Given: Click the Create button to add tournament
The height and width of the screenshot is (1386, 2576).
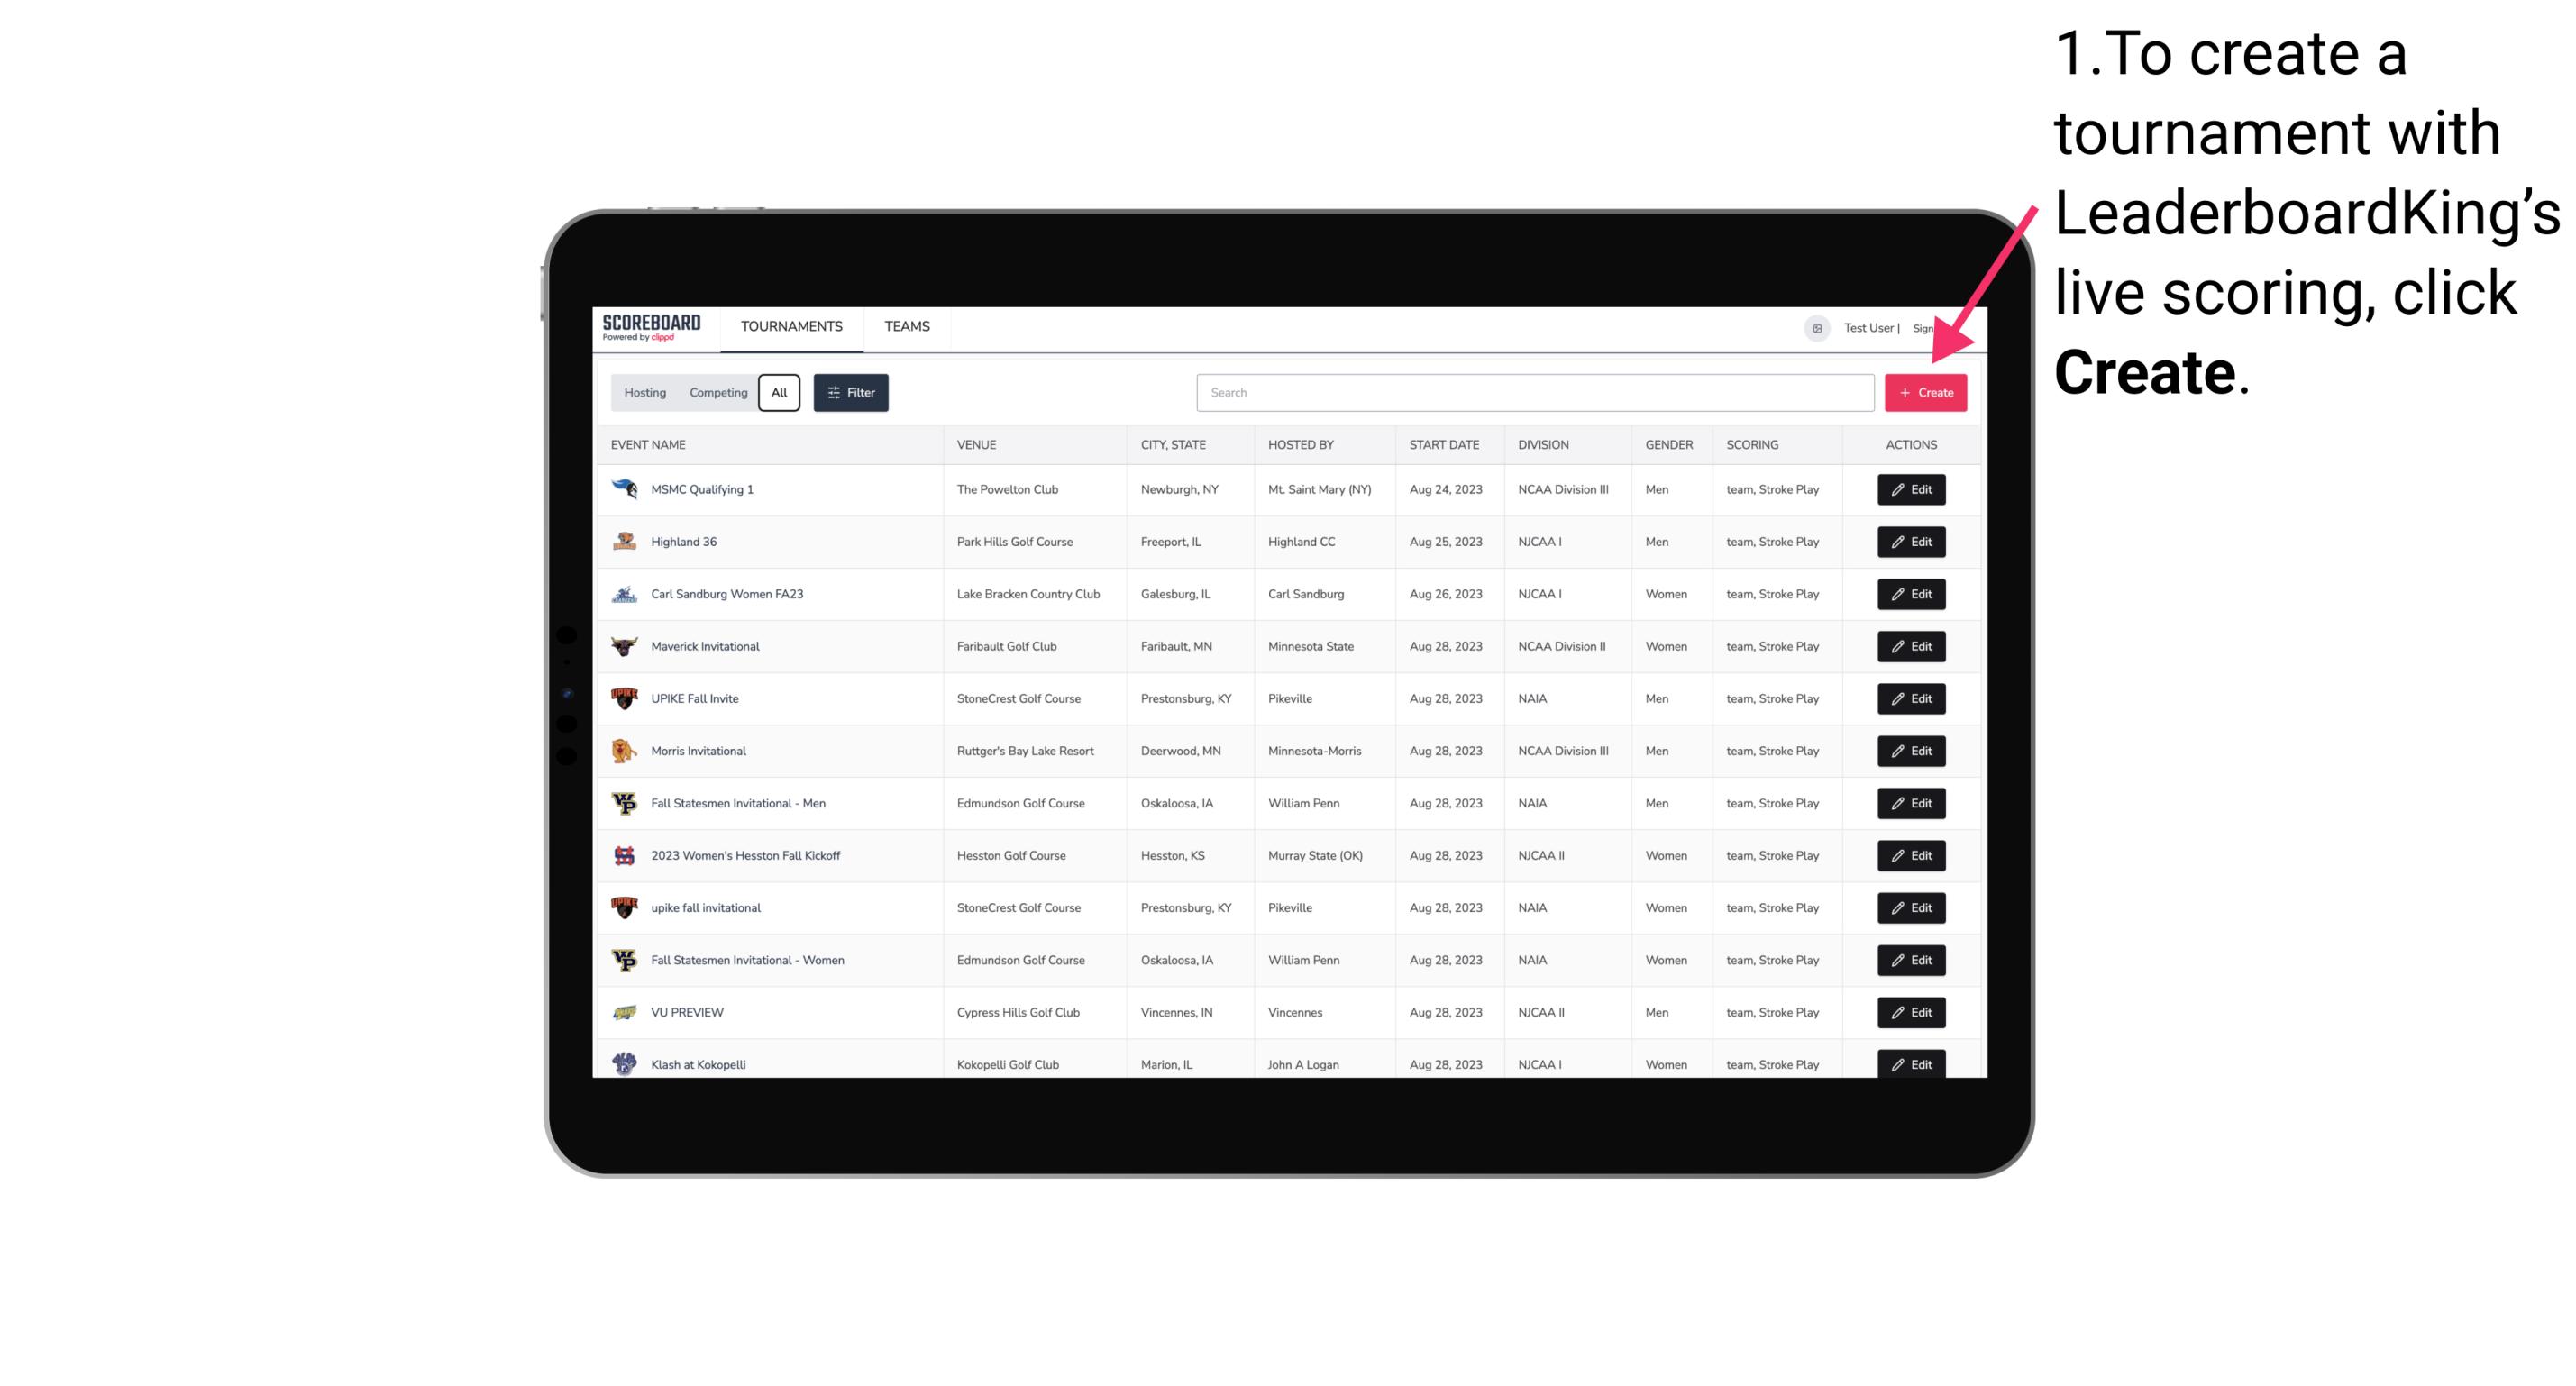Looking at the screenshot, I should (1925, 391).
